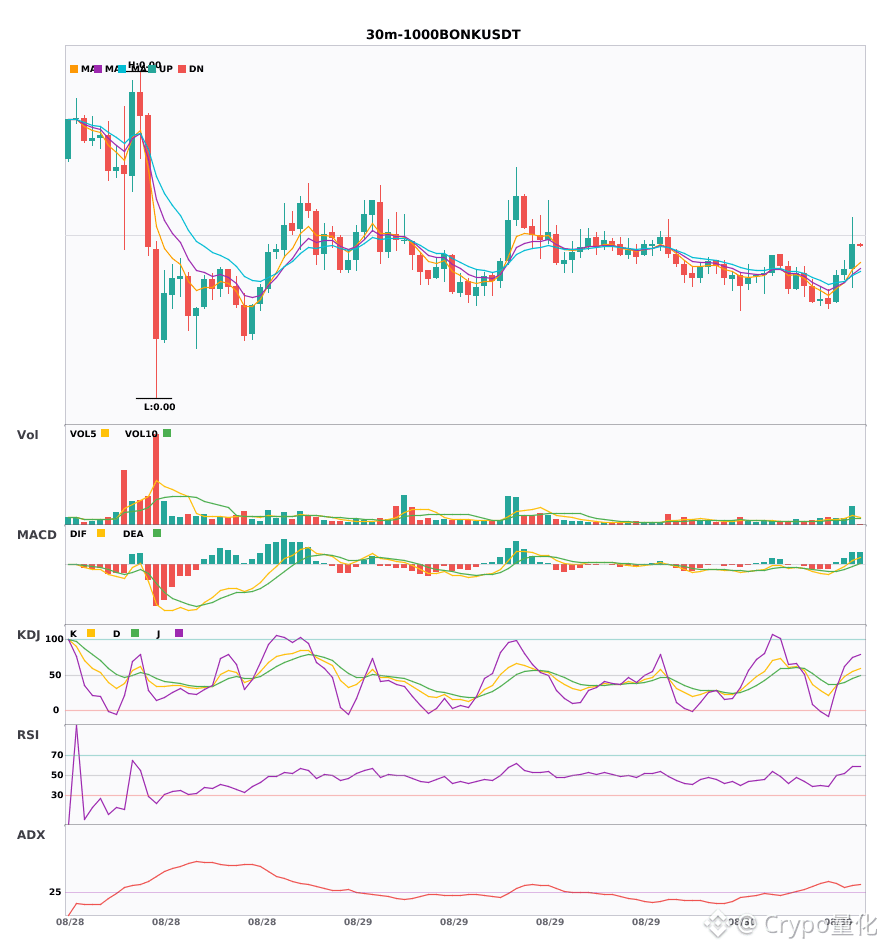The image size is (885, 950).
Task: Click the 30 level on RSI axis
Action: (x=57, y=795)
